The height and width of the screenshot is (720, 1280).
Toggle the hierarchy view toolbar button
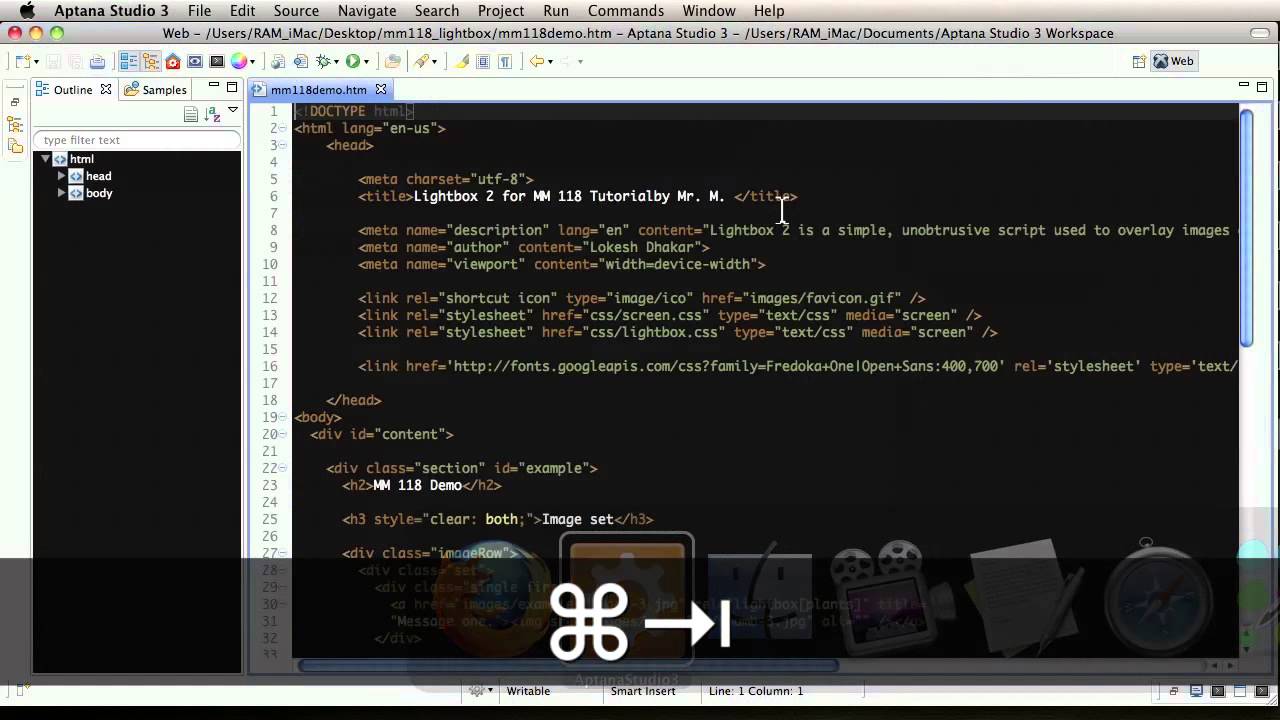(151, 61)
